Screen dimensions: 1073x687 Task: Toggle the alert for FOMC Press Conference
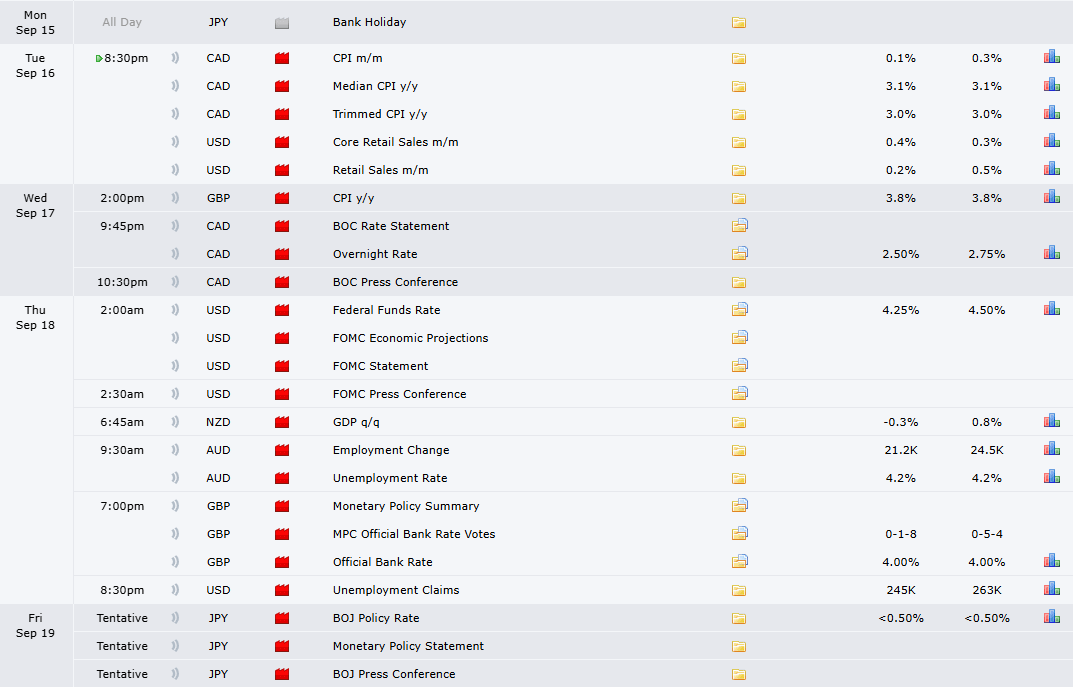click(175, 393)
